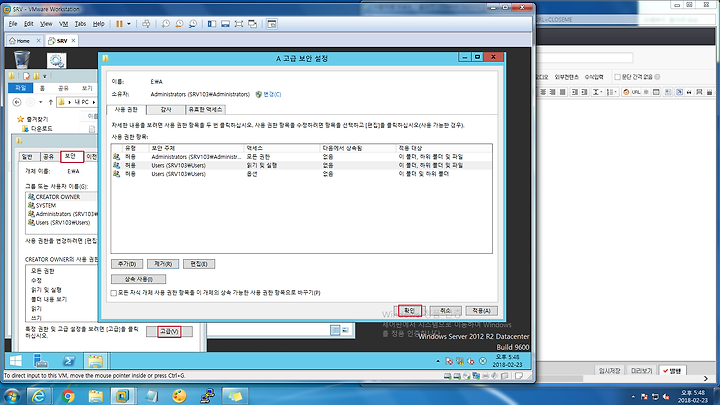720x405 pixels.
Task: Open VMware File menu
Action: pos(13,24)
